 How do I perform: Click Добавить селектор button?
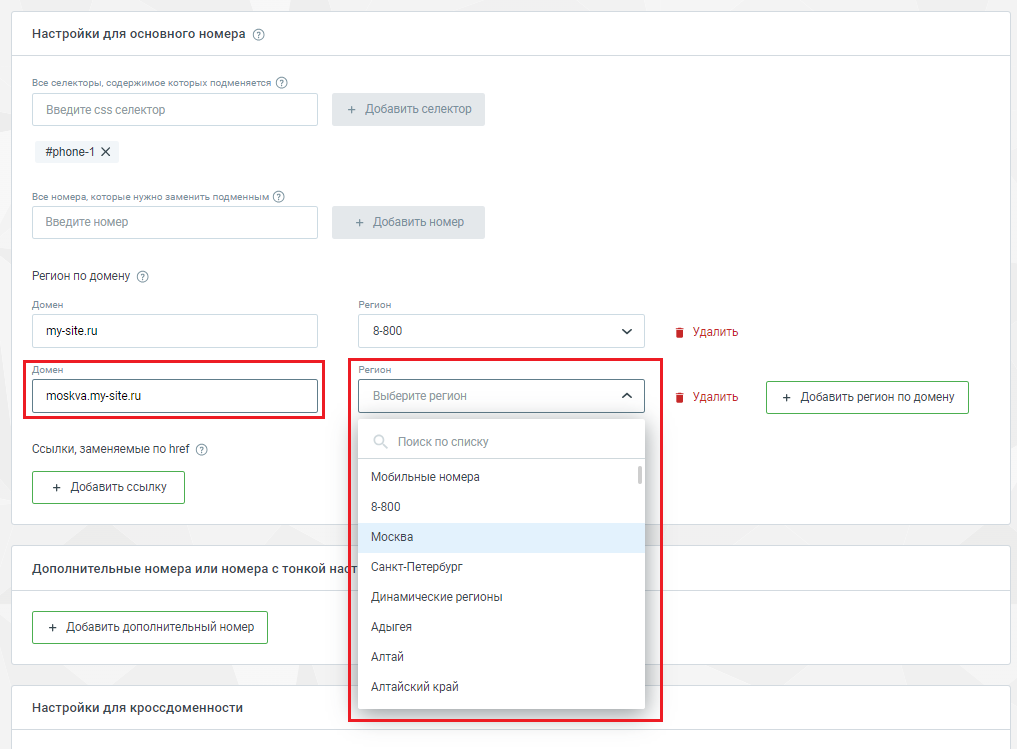pos(408,109)
